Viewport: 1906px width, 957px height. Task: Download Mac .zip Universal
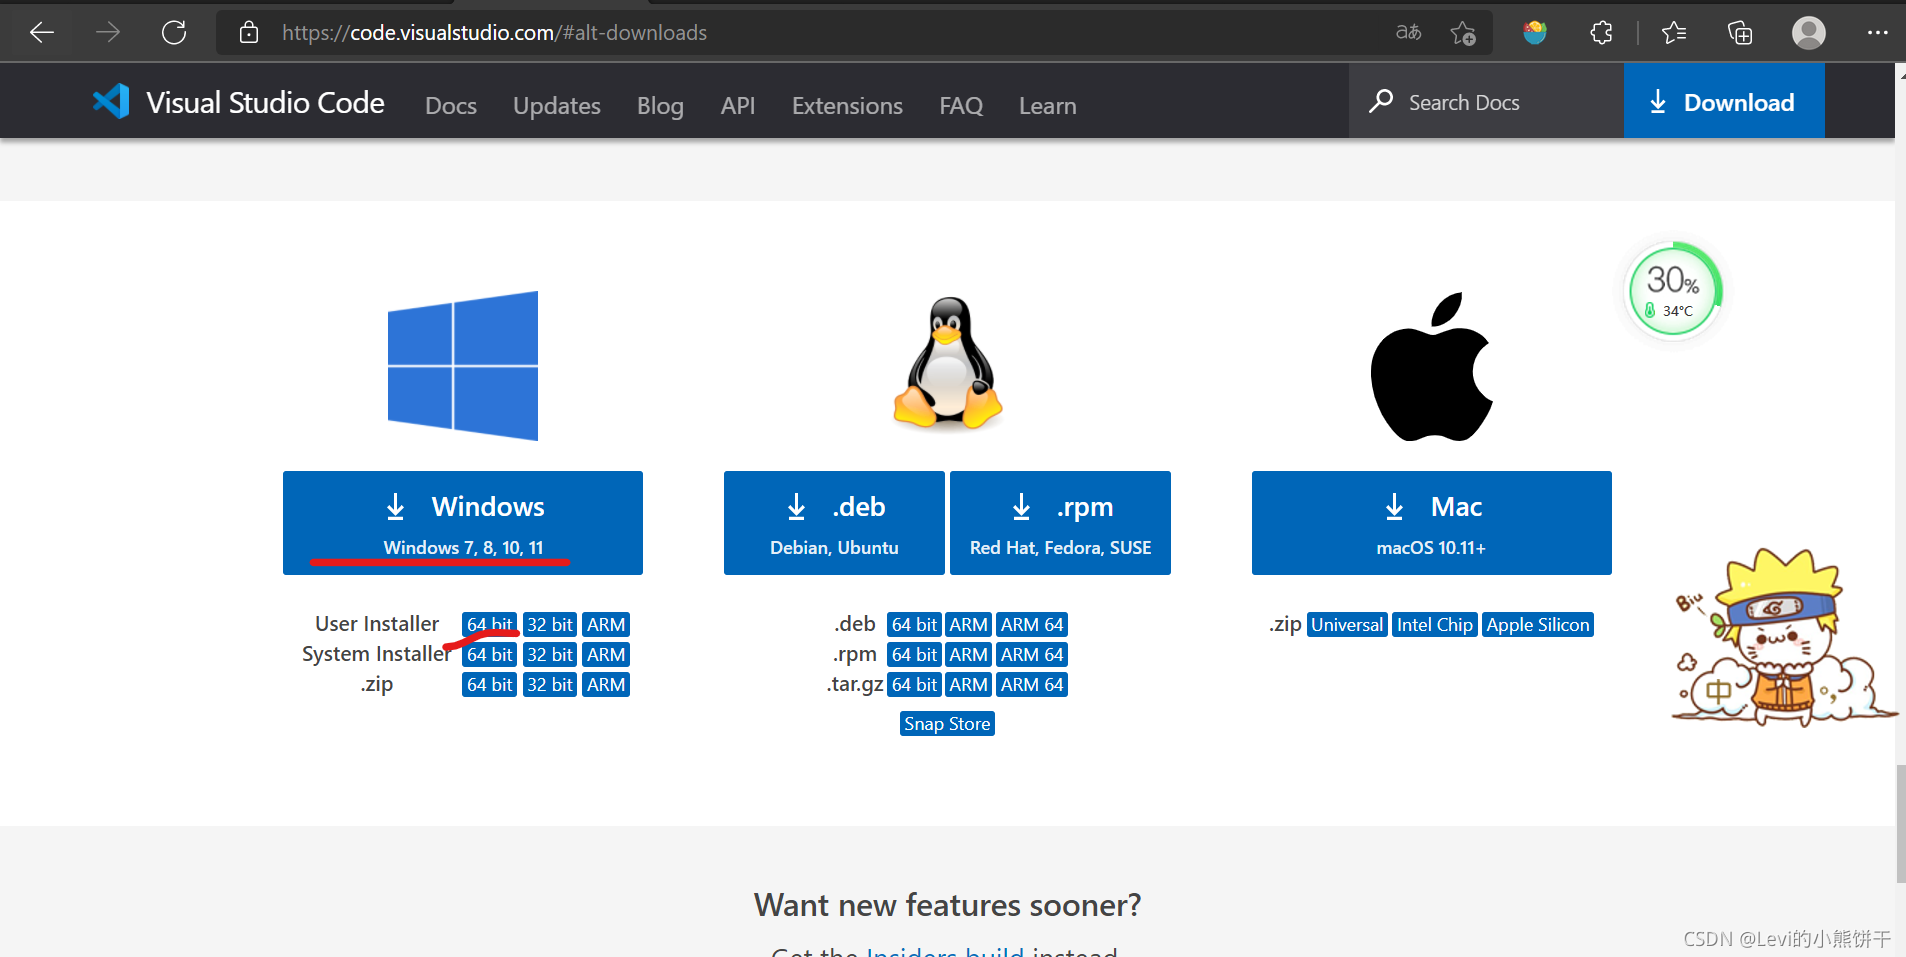coord(1347,625)
